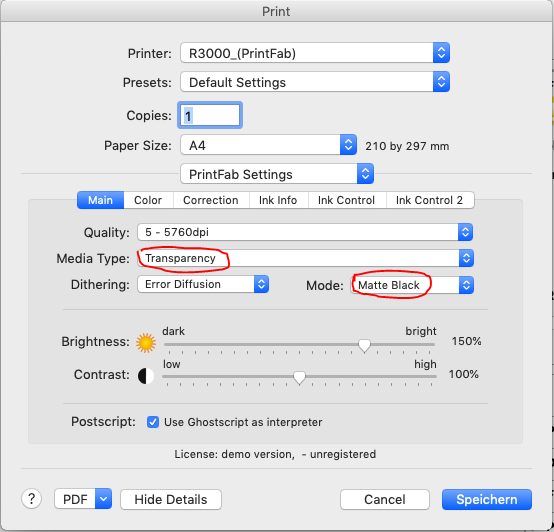Open the Correction tab
This screenshot has width=554, height=532.
(211, 200)
